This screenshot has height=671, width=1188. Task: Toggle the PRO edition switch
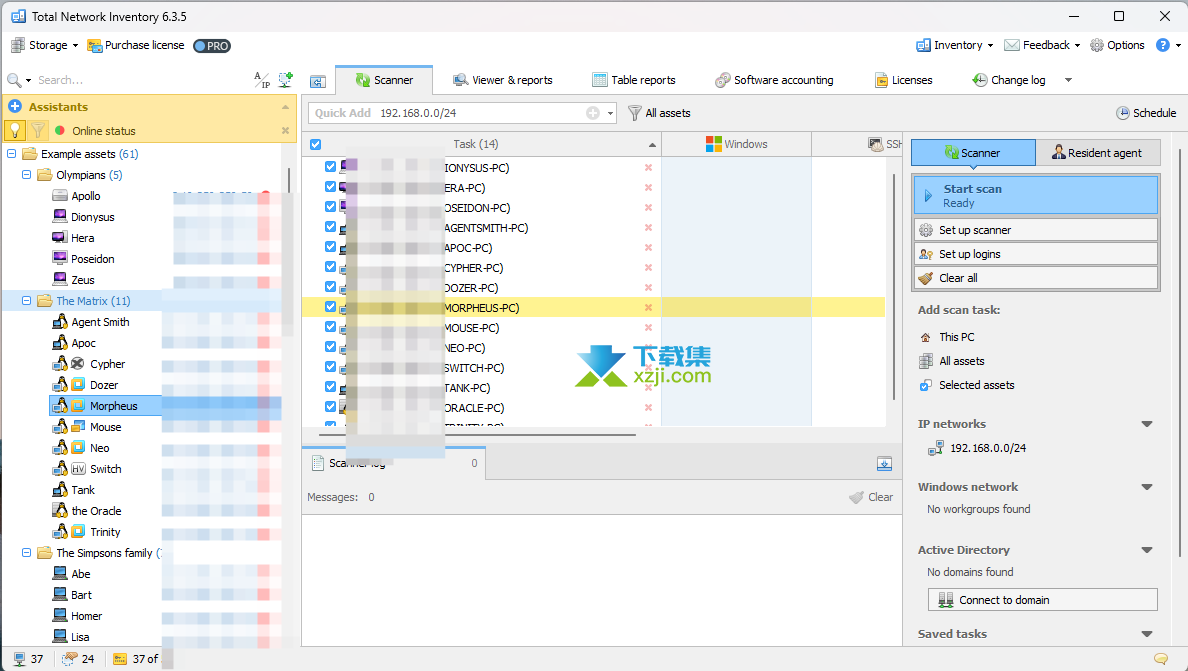click(211, 46)
